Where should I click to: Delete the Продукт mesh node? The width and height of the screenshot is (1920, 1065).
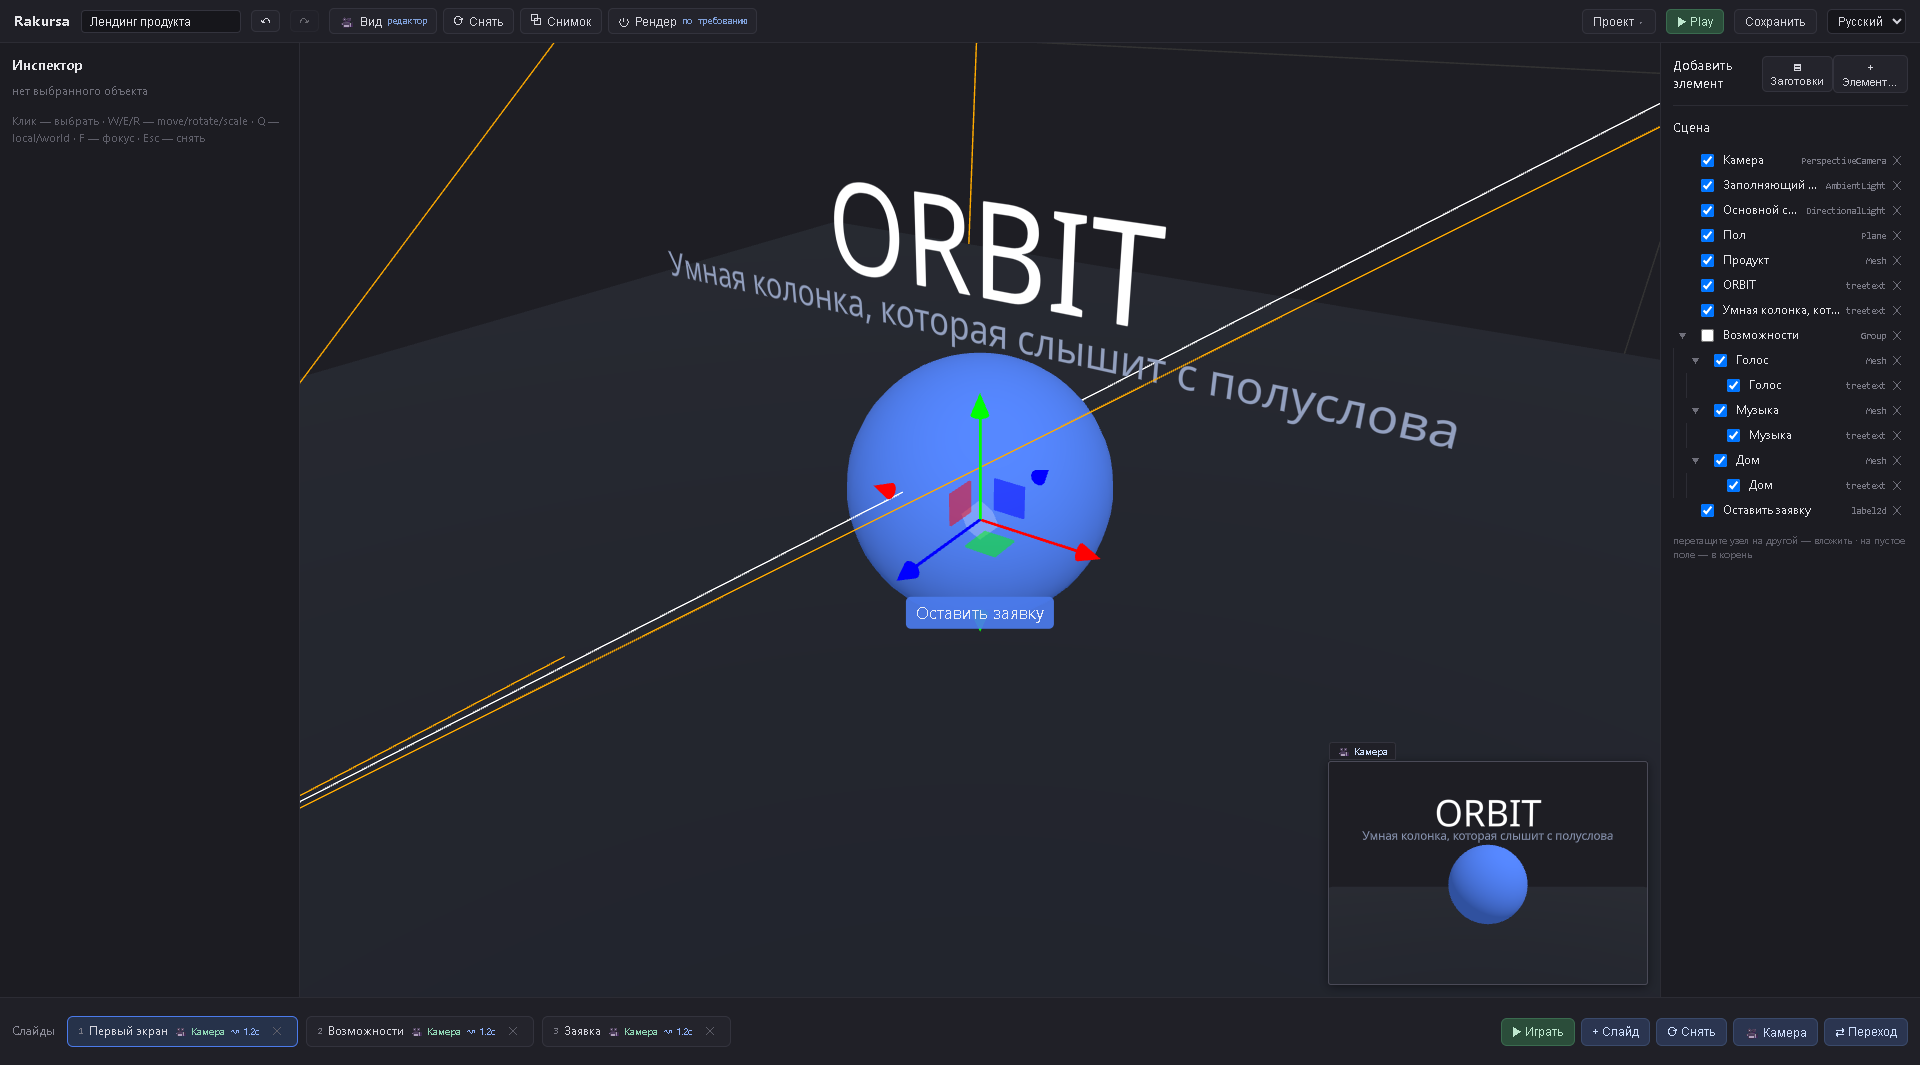1897,261
